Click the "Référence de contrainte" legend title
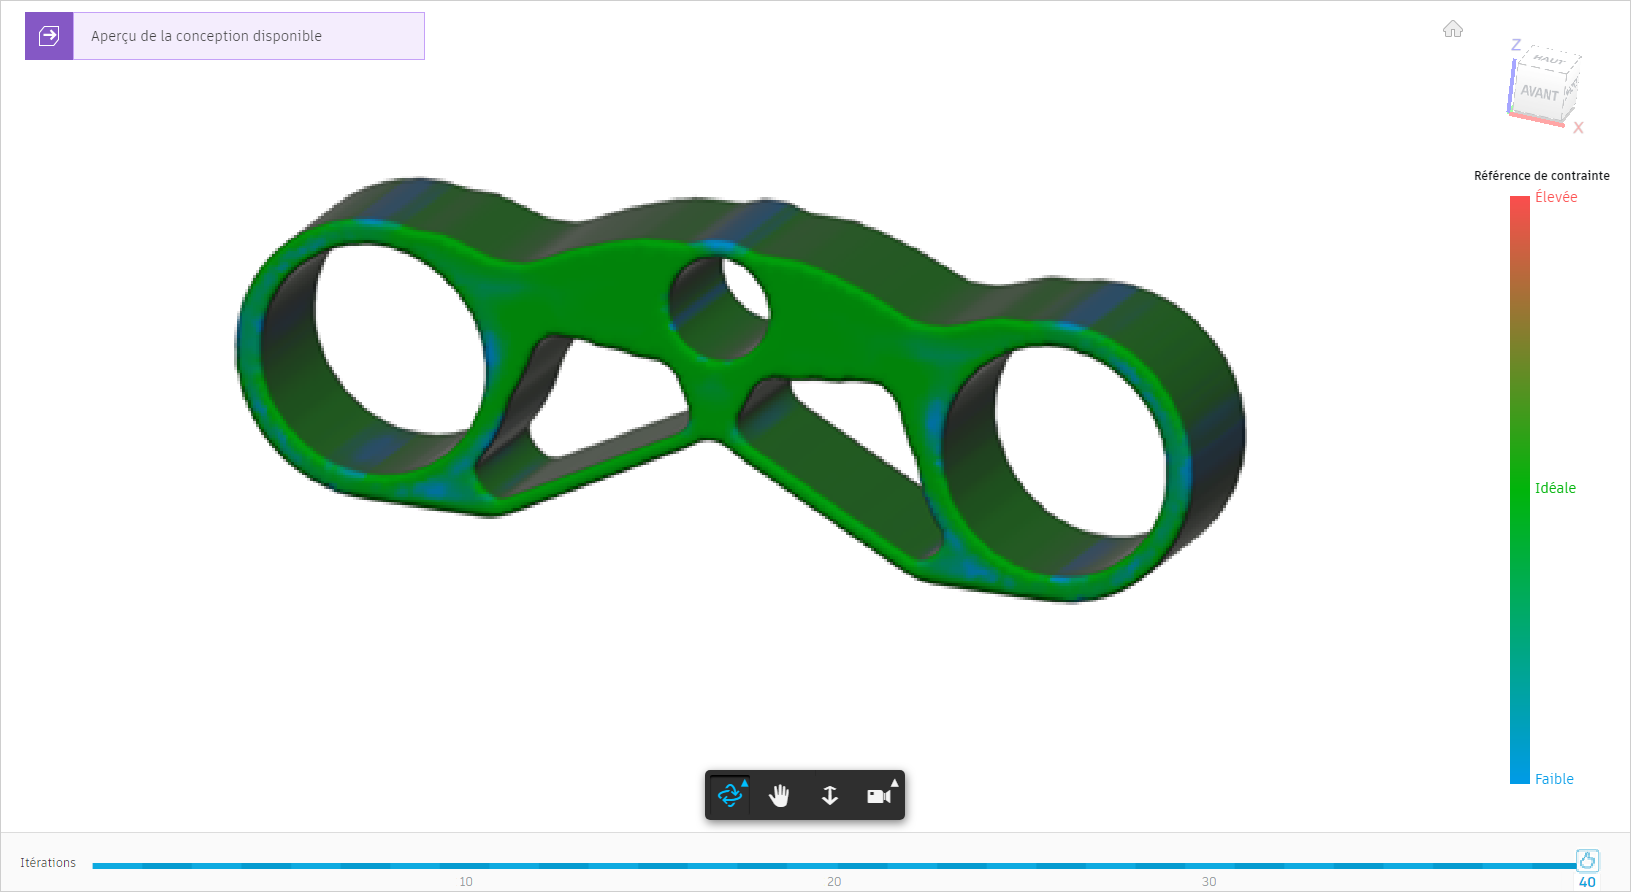The image size is (1631, 892). coord(1542,175)
